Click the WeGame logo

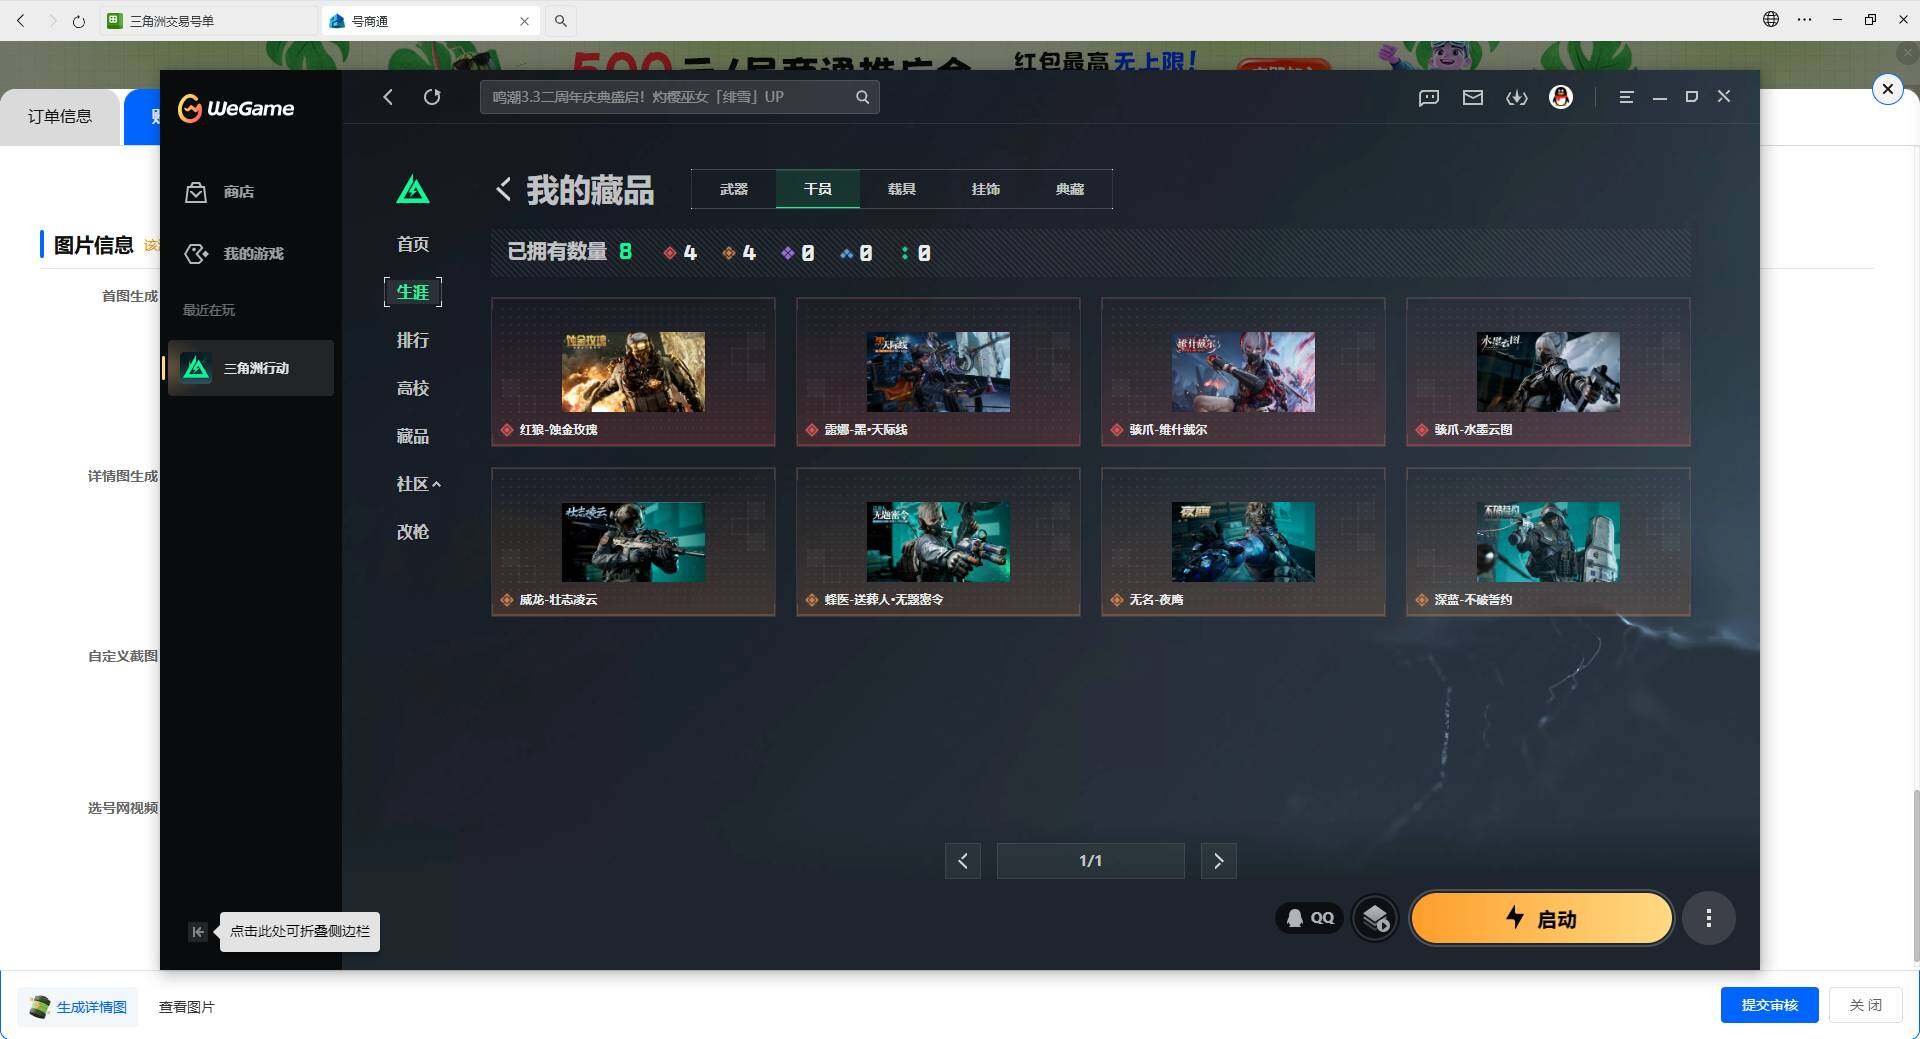click(236, 108)
